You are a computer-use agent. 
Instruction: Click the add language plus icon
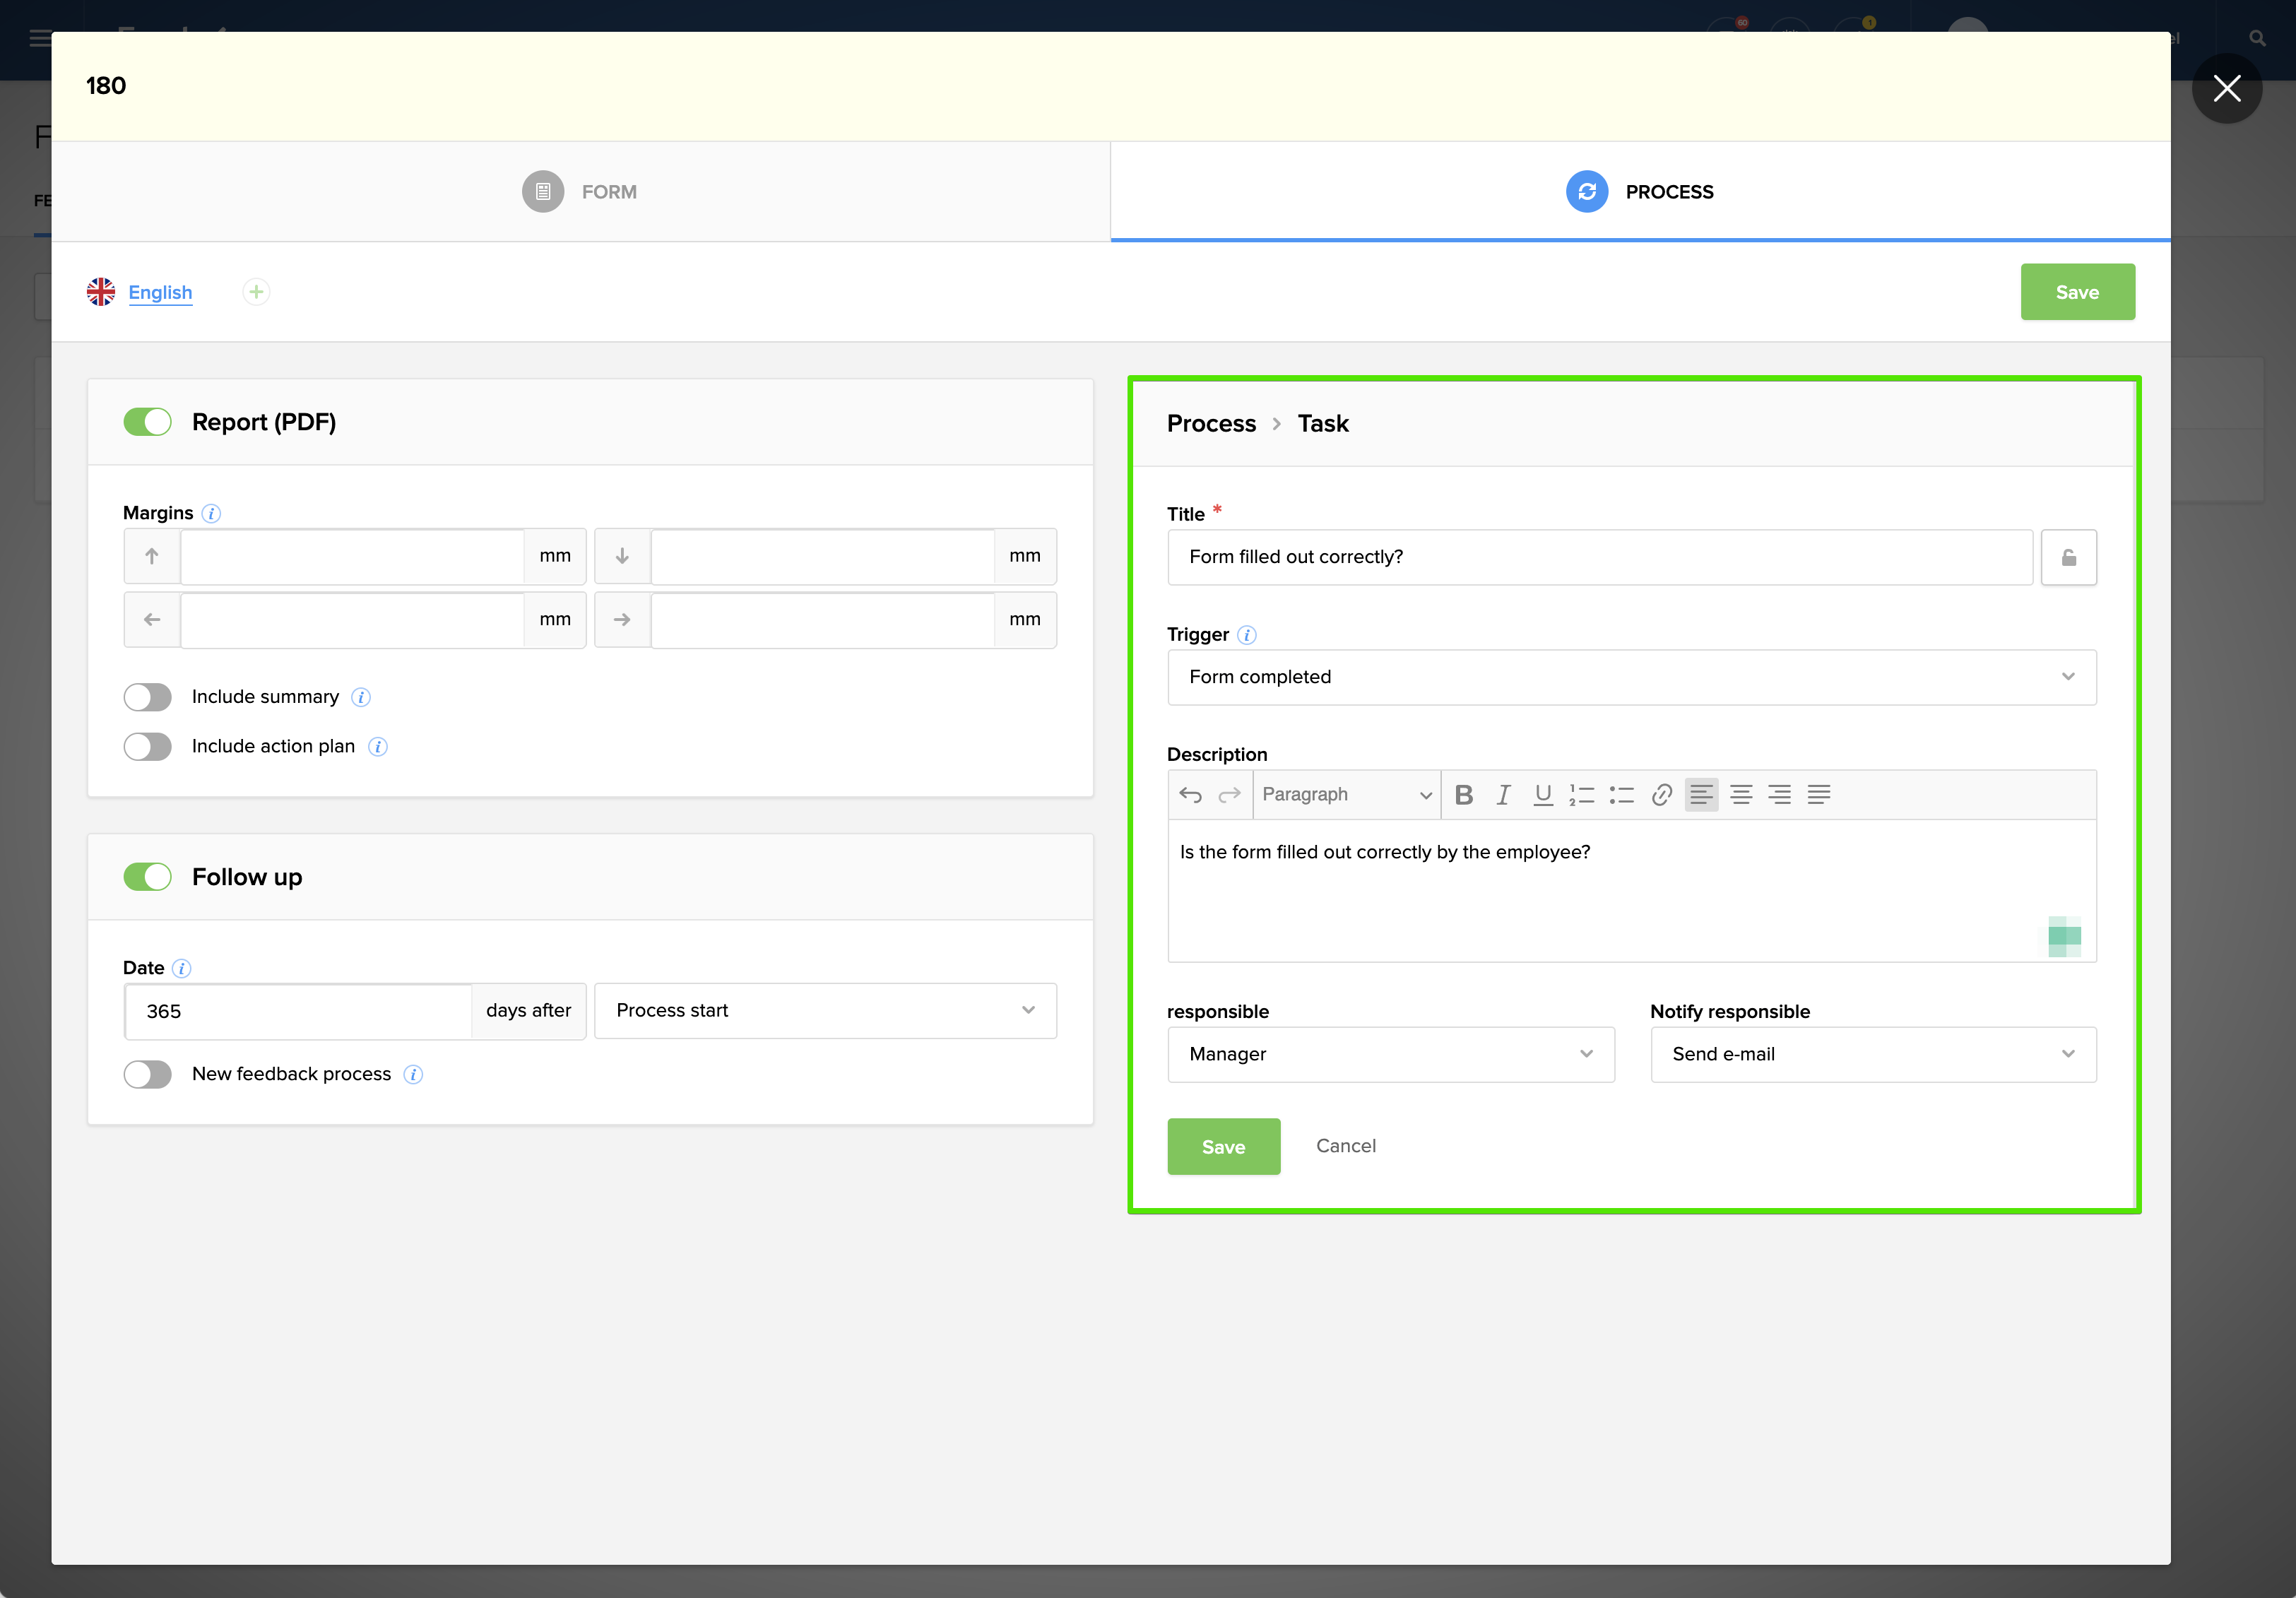[x=256, y=292]
